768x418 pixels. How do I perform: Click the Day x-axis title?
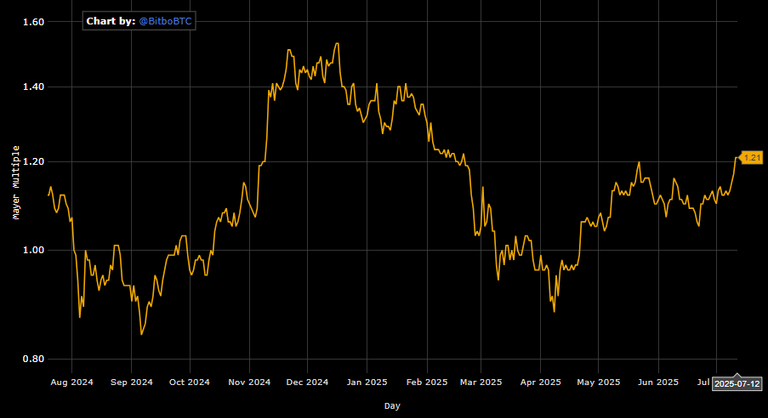tap(392, 406)
